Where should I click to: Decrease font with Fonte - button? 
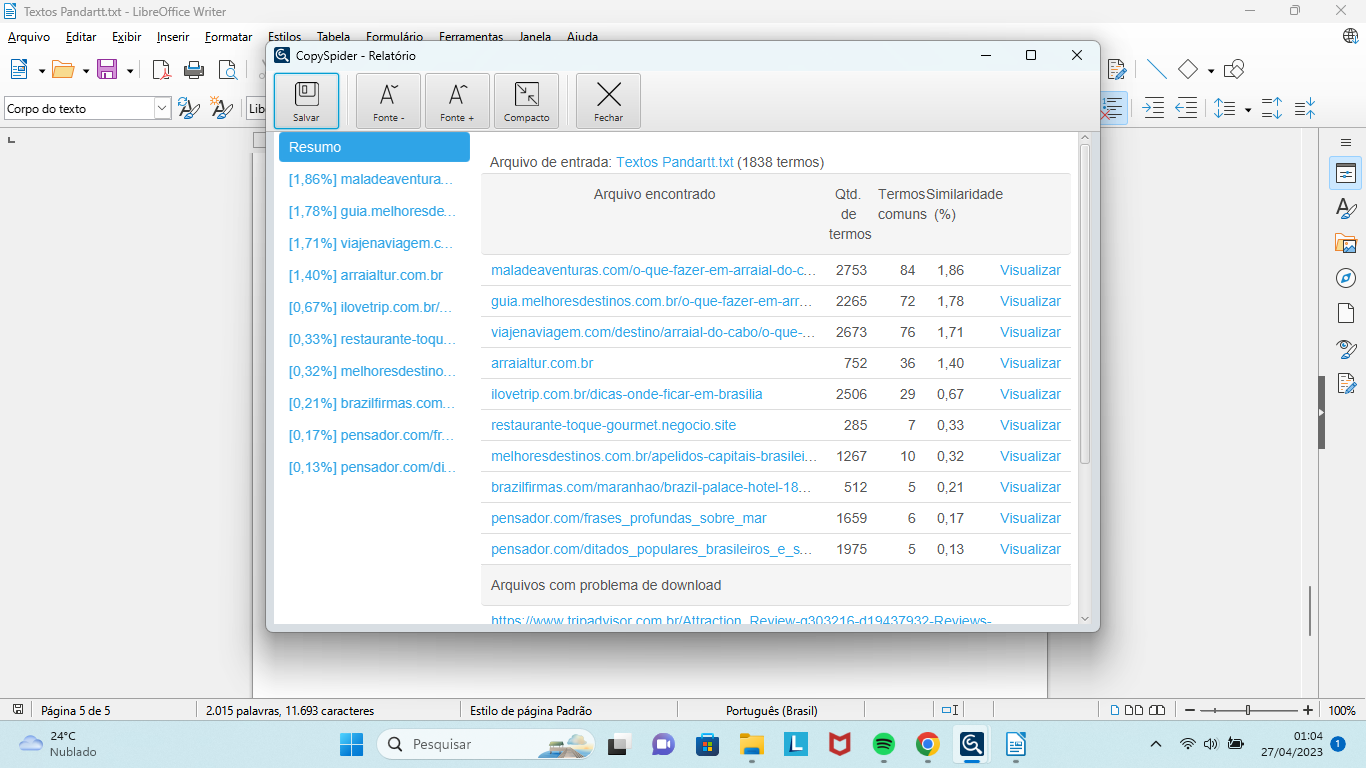point(388,101)
